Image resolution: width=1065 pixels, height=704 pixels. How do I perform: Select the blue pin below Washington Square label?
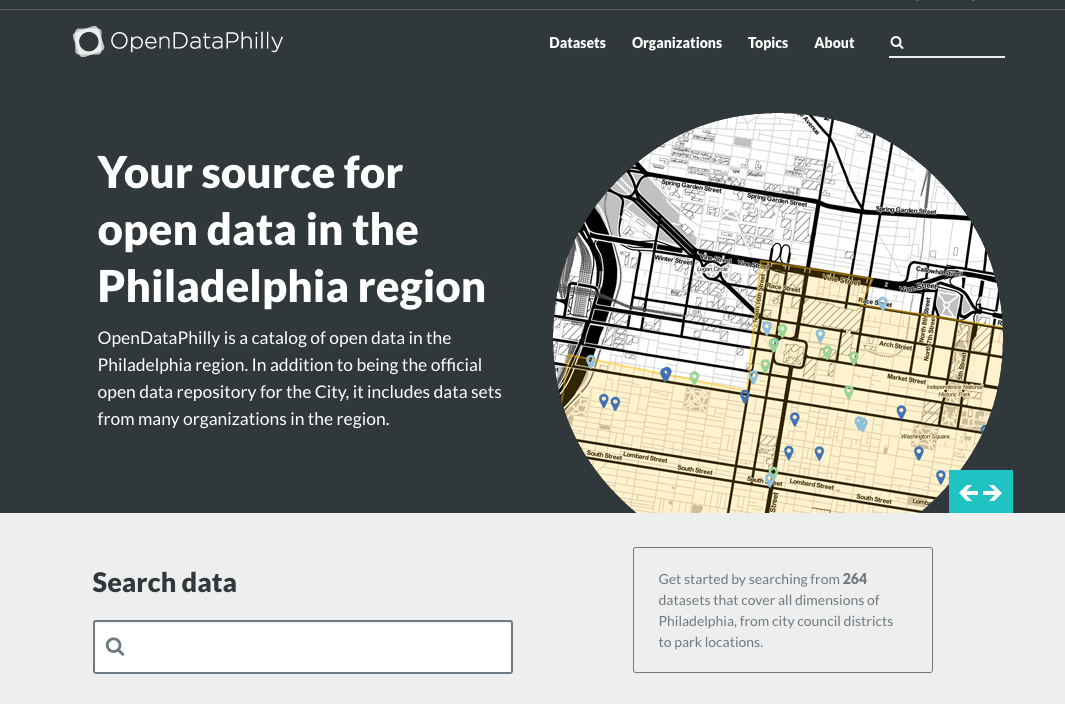pyautogui.click(x=918, y=452)
